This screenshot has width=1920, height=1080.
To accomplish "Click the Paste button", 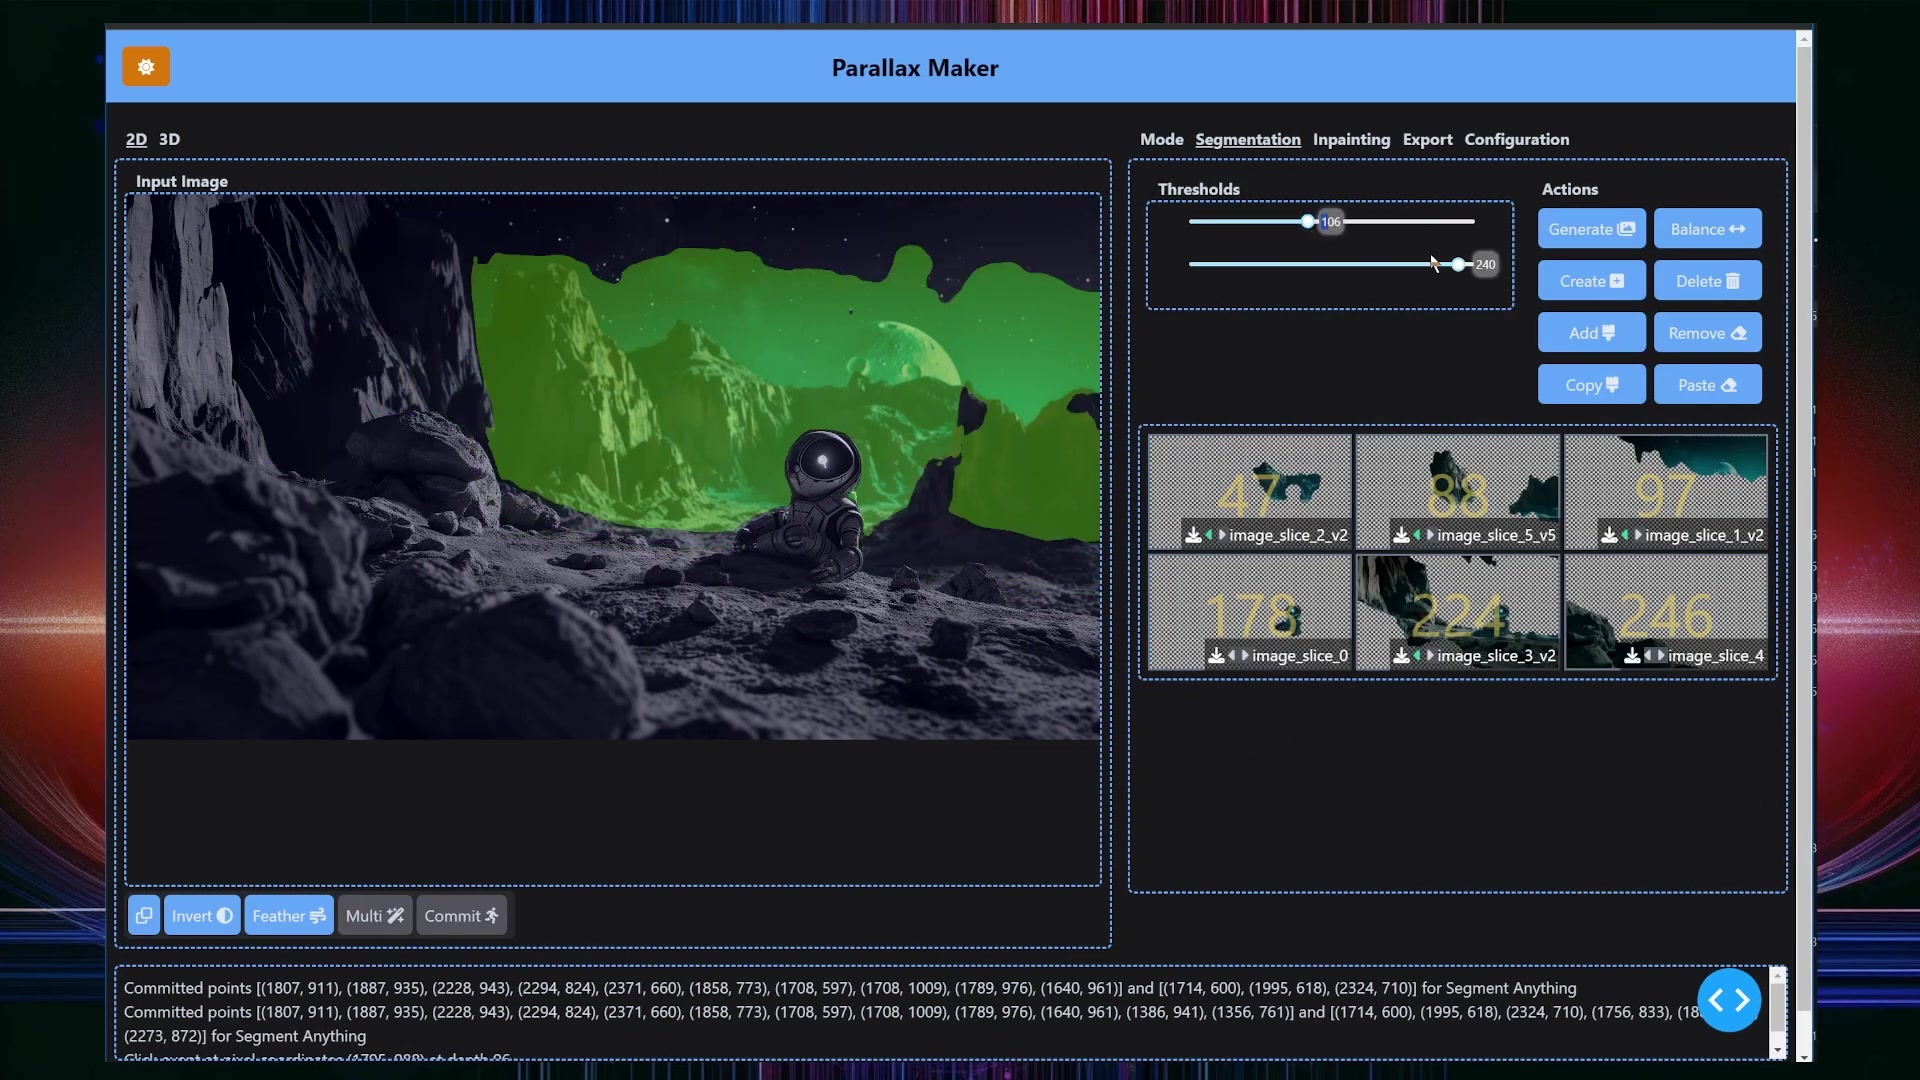I will (x=1707, y=385).
